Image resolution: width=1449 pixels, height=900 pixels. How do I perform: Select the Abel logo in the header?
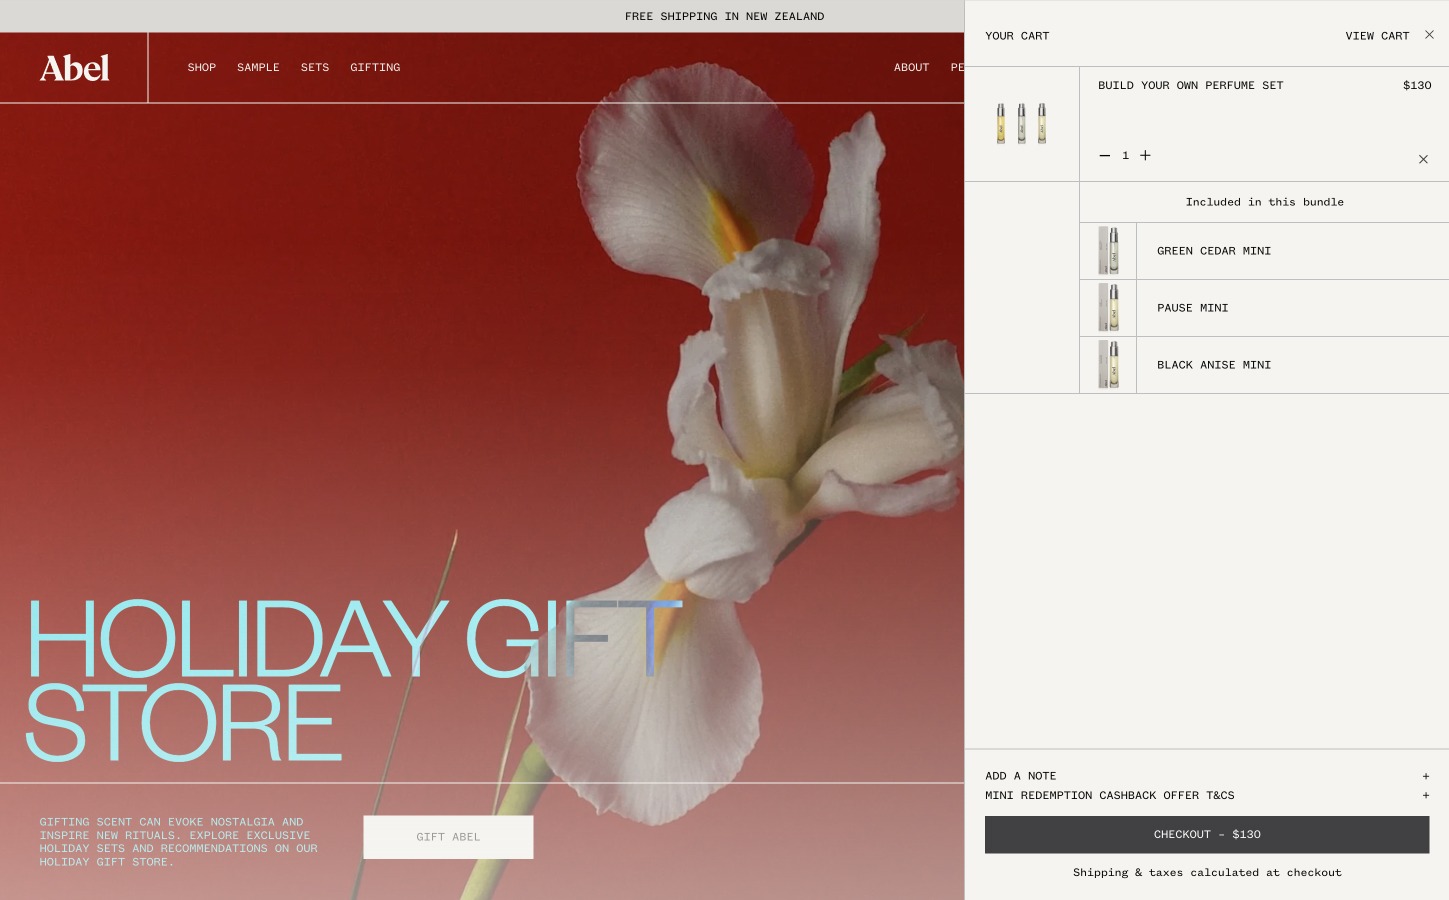tap(74, 67)
